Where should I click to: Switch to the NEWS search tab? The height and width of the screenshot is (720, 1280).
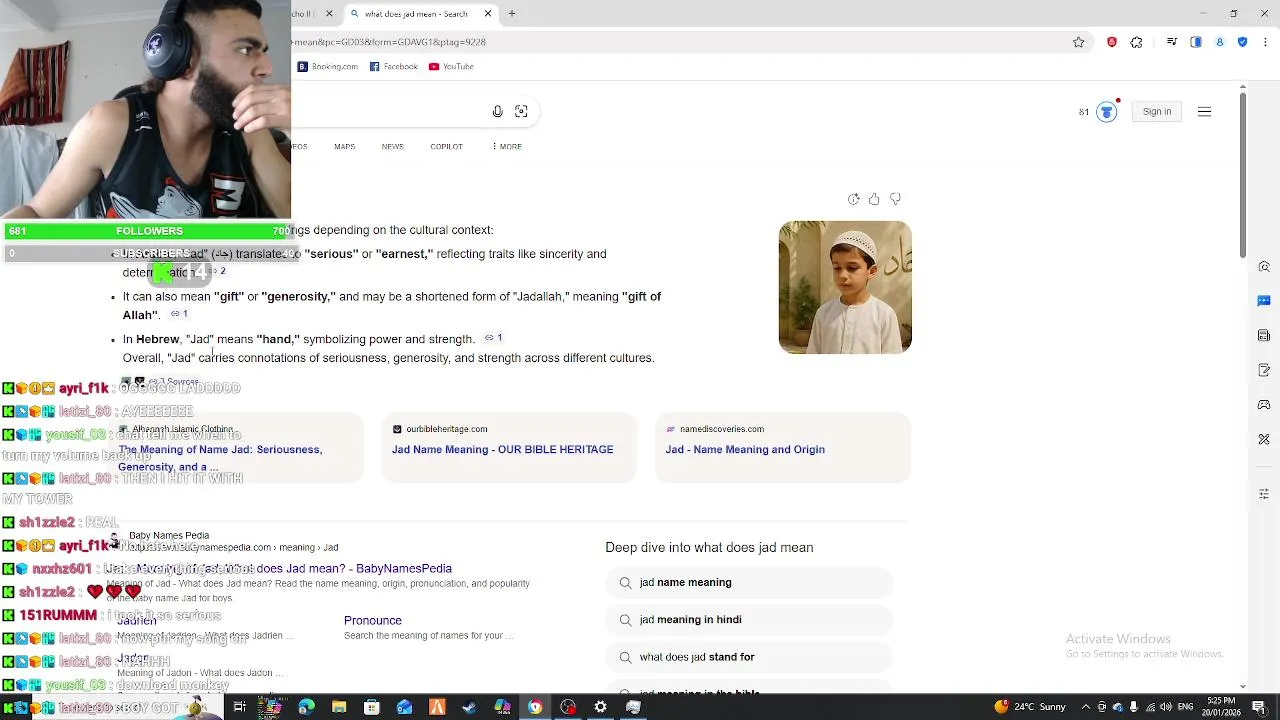pos(392,146)
